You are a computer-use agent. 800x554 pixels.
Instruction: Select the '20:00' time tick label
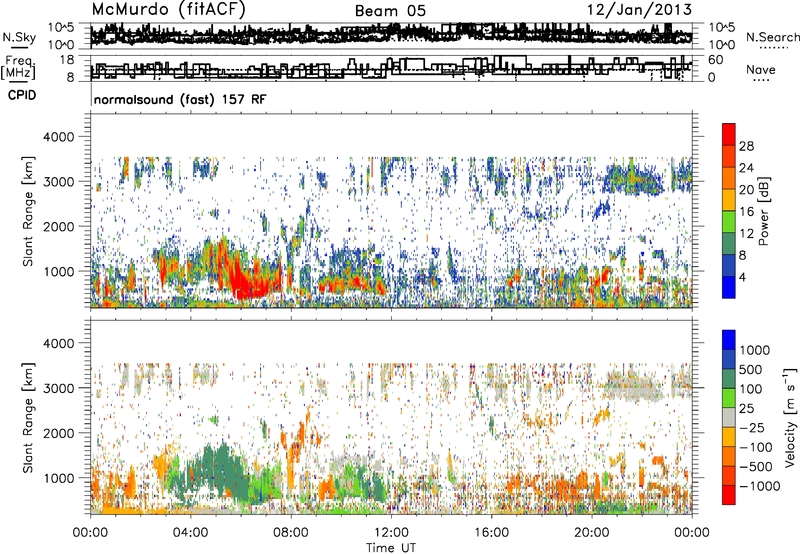tap(591, 533)
